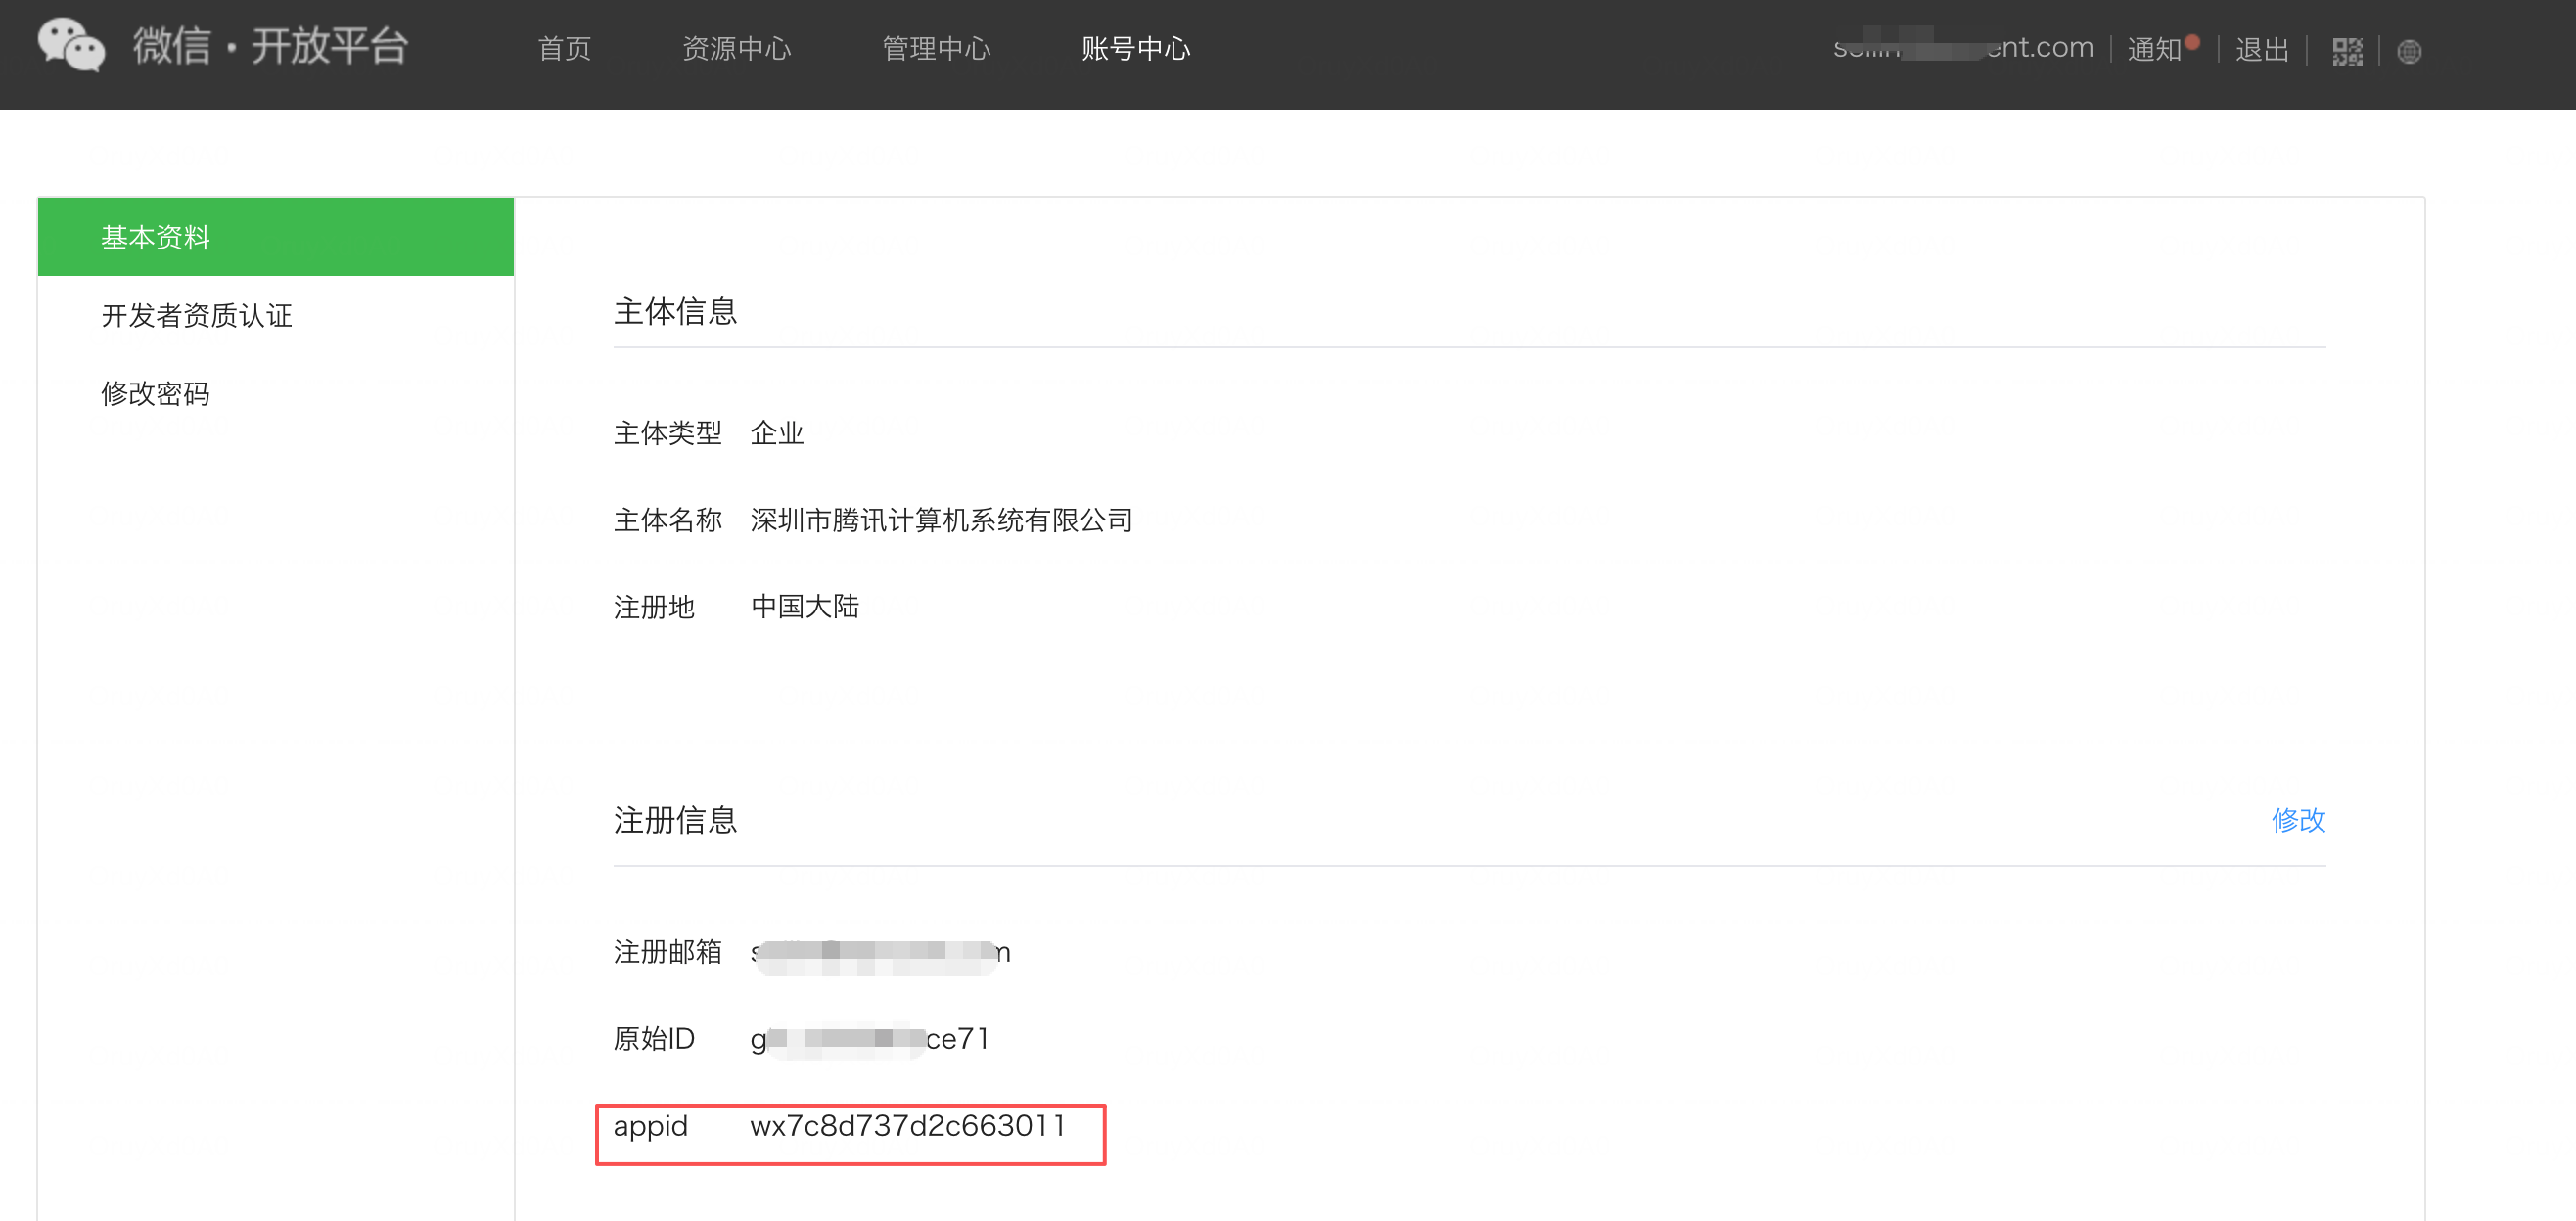Click the red notification dot
This screenshot has width=2576, height=1221.
pos(2192,42)
